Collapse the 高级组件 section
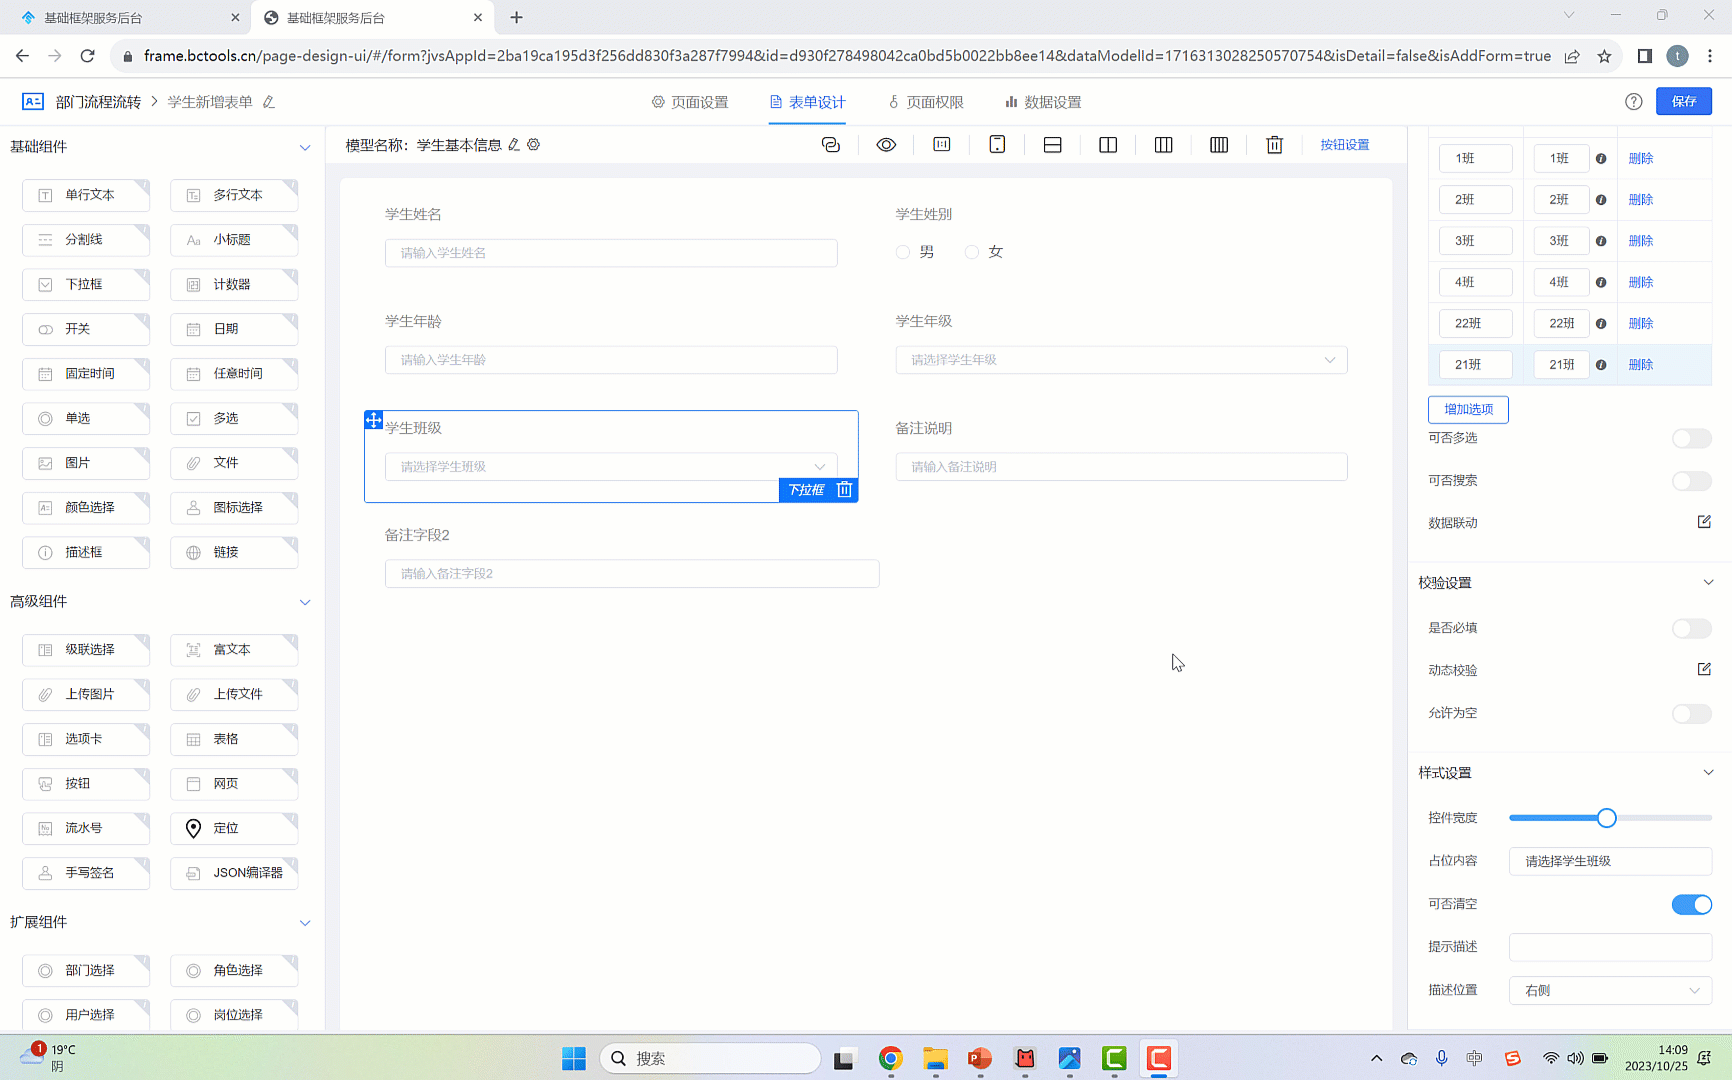This screenshot has height=1080, width=1732. [x=305, y=602]
